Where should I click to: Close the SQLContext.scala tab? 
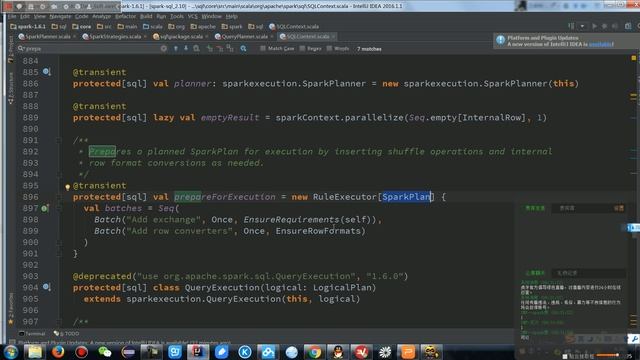pyautogui.click(x=333, y=36)
